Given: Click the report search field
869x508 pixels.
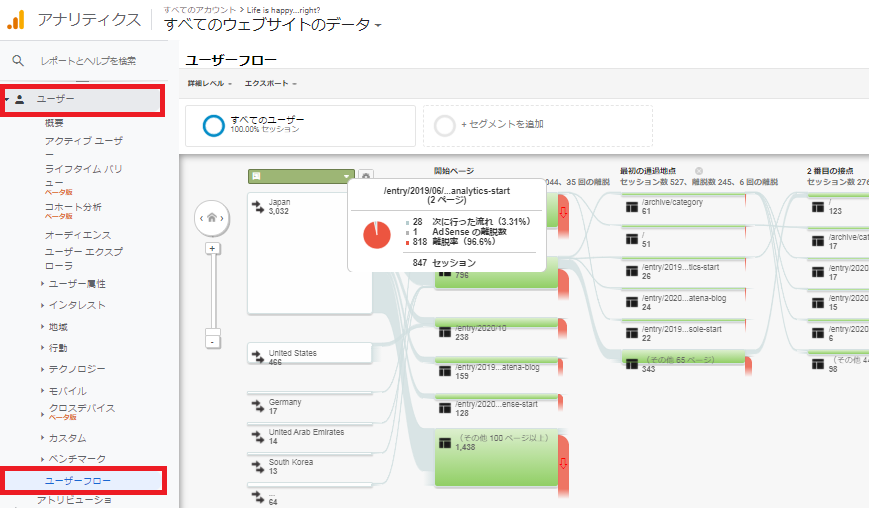Looking at the screenshot, I should point(89,61).
